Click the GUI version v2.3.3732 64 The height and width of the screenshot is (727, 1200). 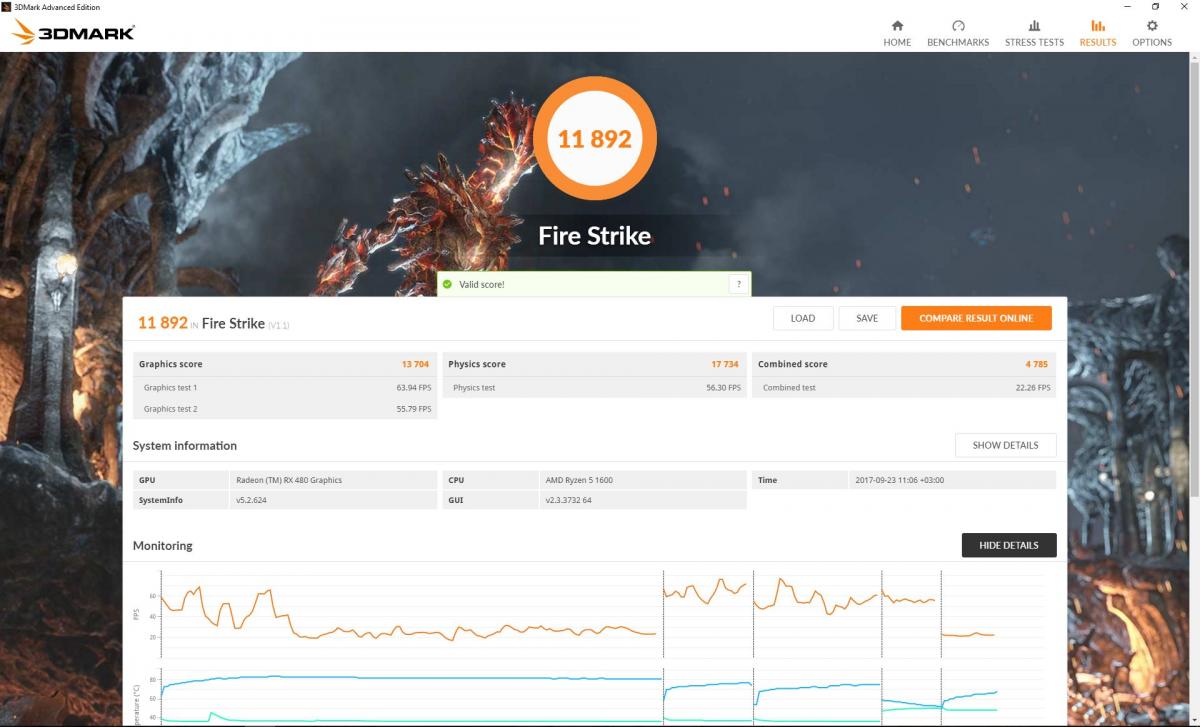coord(568,500)
